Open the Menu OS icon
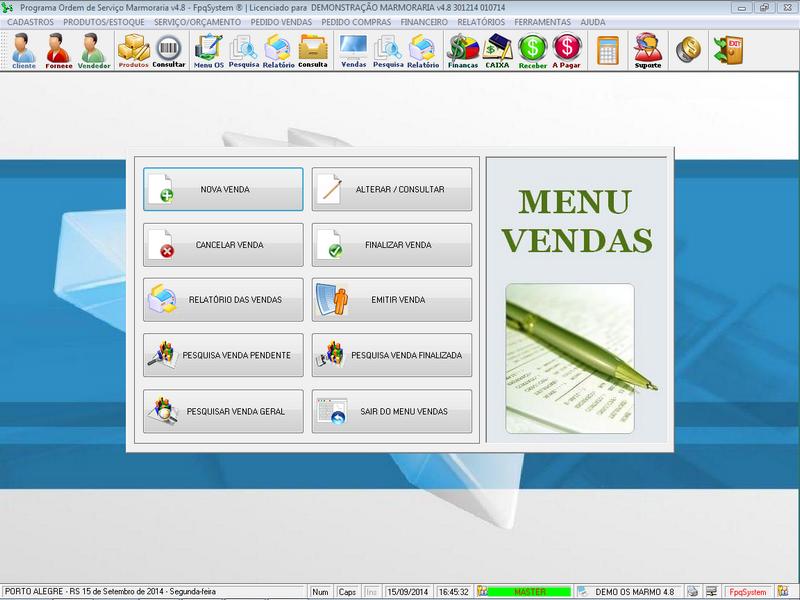The image size is (800, 600). pyautogui.click(x=209, y=51)
